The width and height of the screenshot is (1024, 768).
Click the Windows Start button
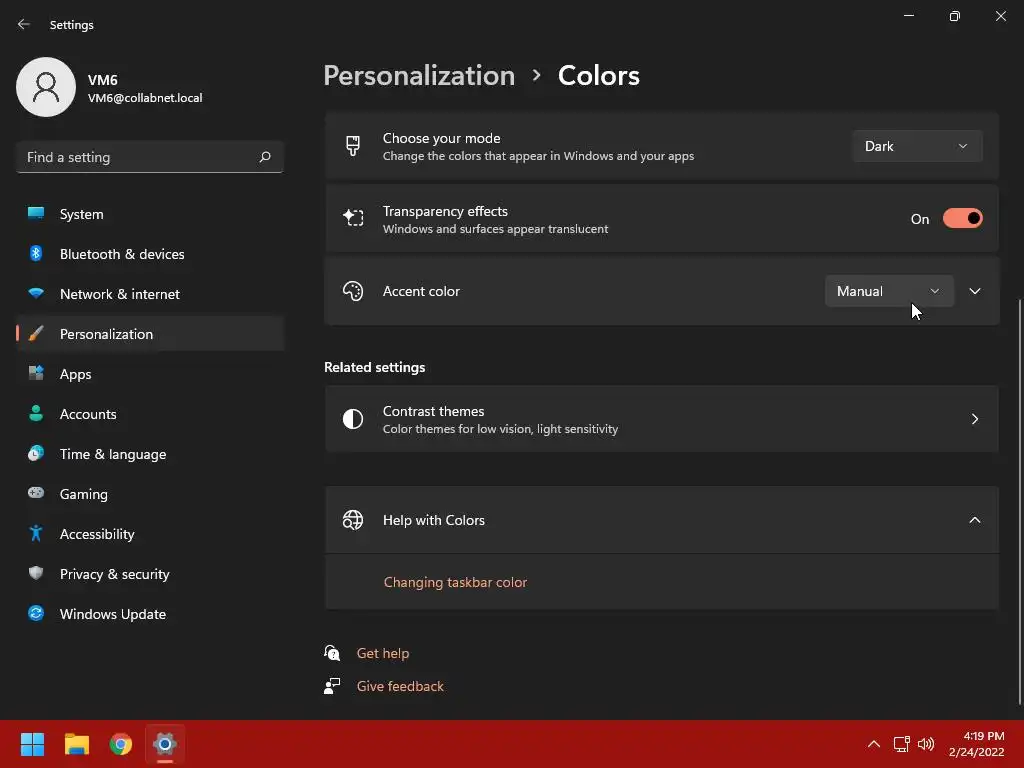(33, 744)
